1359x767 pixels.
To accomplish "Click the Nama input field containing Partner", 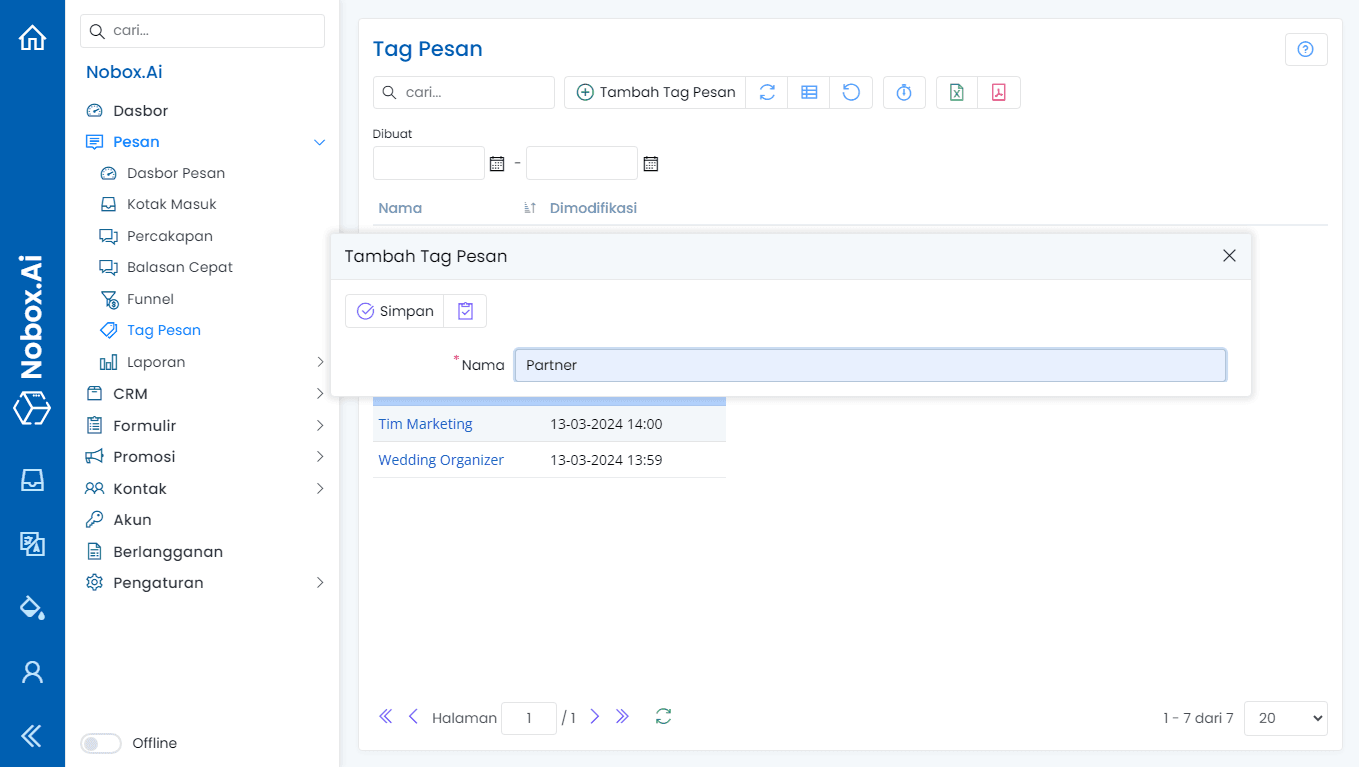I will 869,365.
